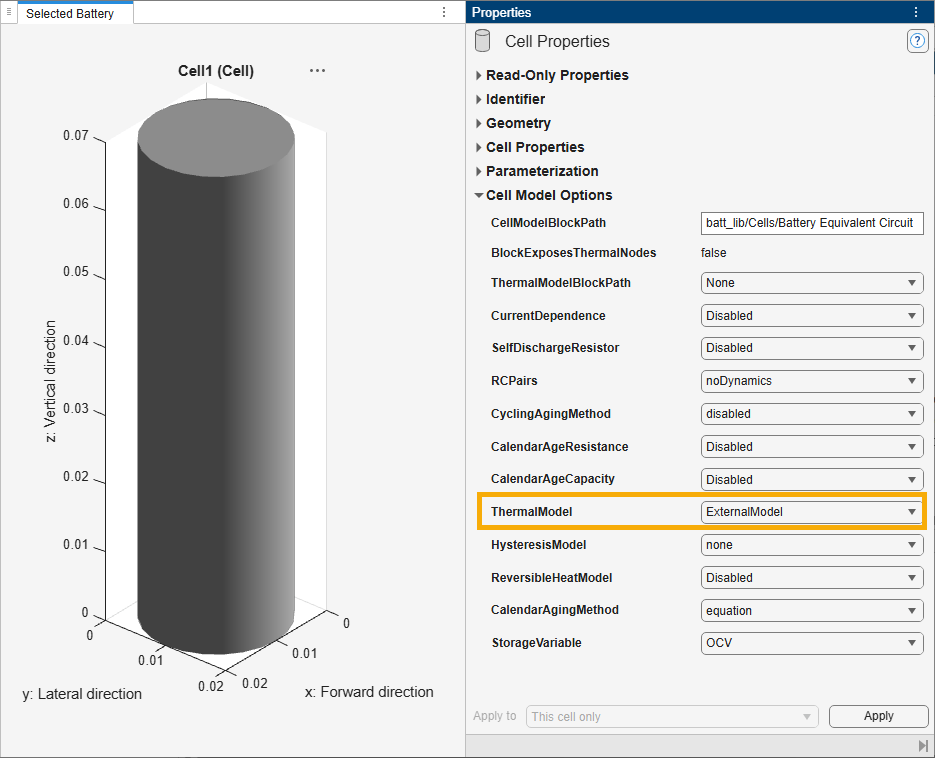Click the Properties panel title
Image resolution: width=935 pixels, height=758 pixels.
pyautogui.click(x=501, y=13)
